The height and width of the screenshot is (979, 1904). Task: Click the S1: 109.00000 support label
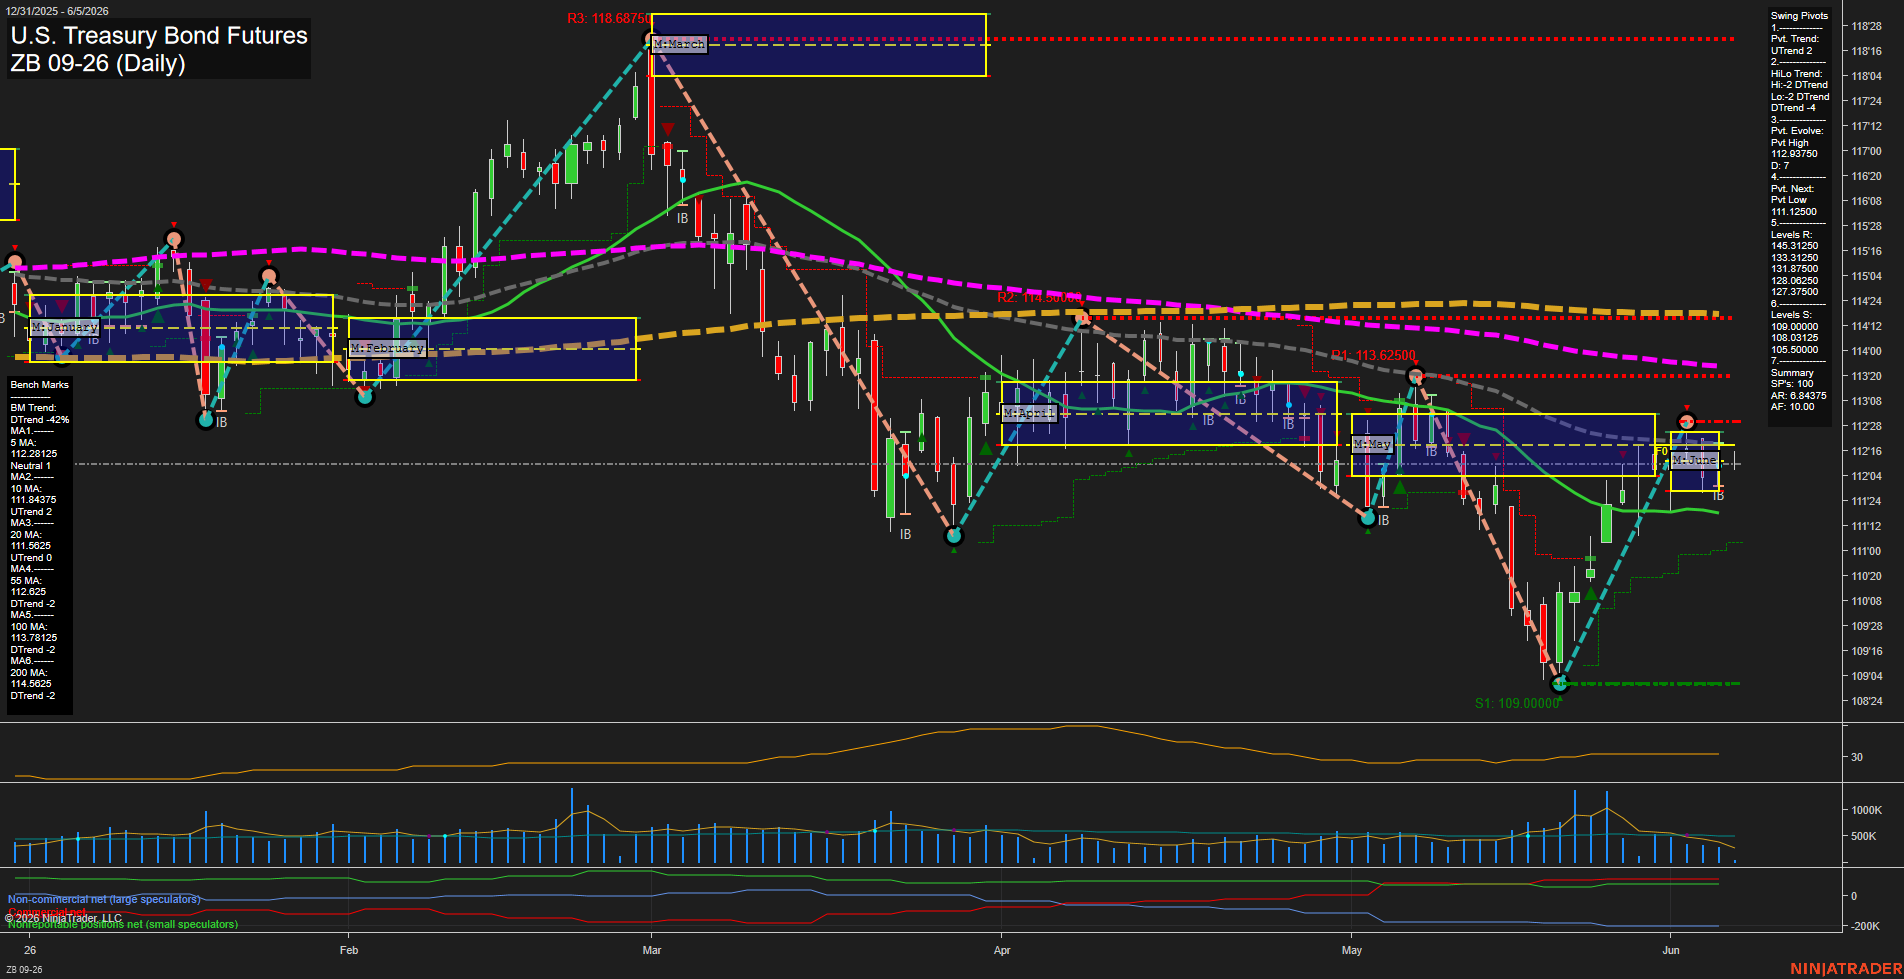point(1517,703)
